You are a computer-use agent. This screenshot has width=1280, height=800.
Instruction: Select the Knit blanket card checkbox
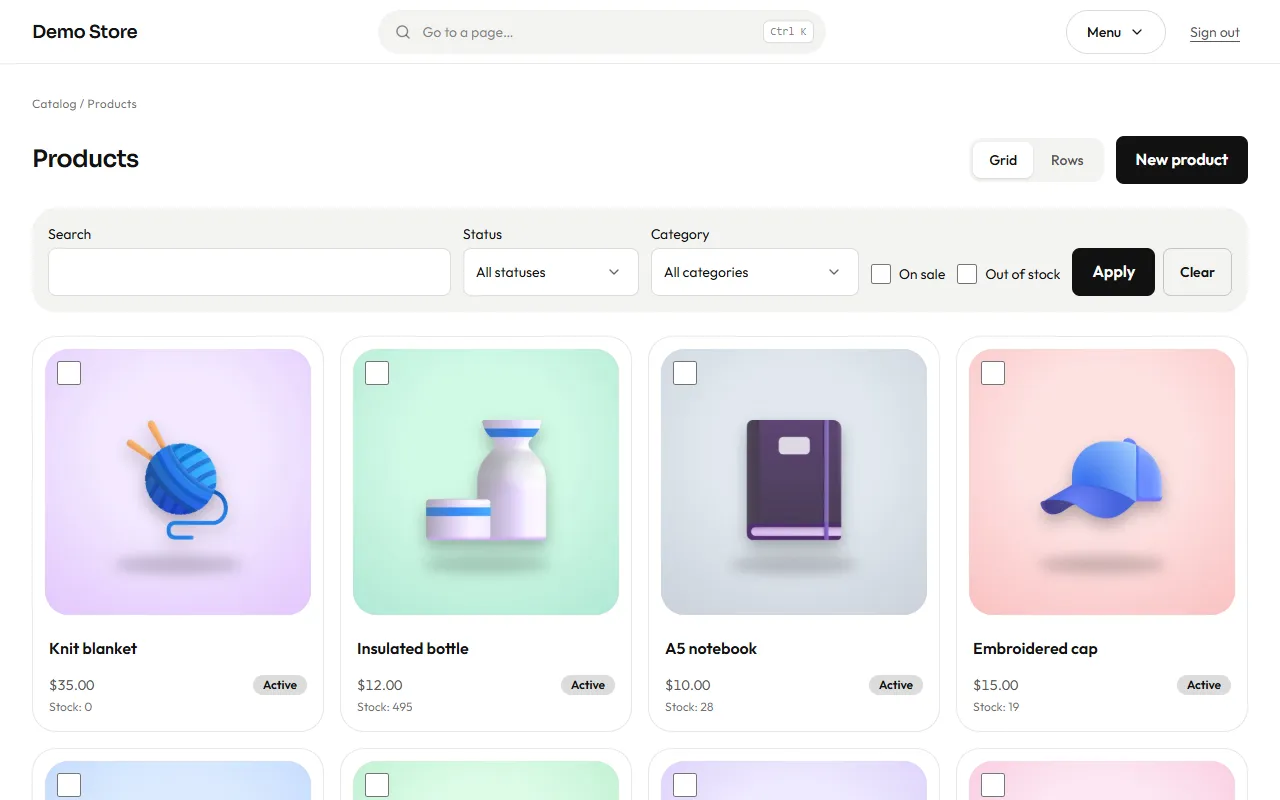[x=69, y=373]
